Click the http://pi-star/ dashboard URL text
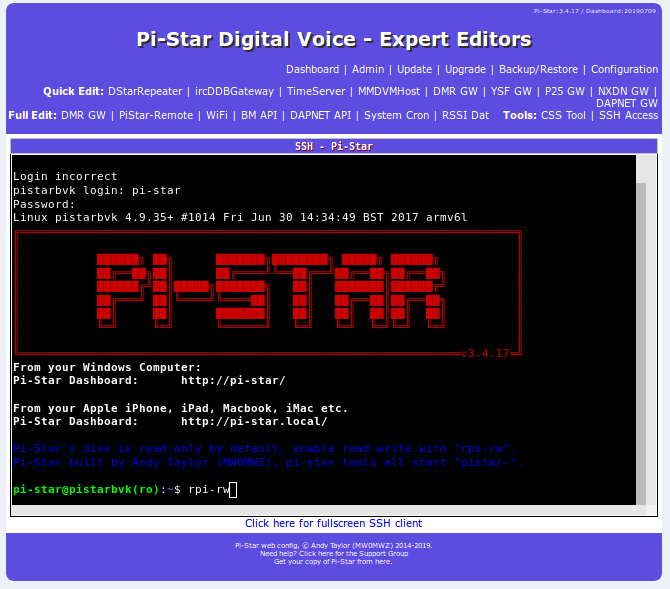670x589 pixels. coord(233,380)
